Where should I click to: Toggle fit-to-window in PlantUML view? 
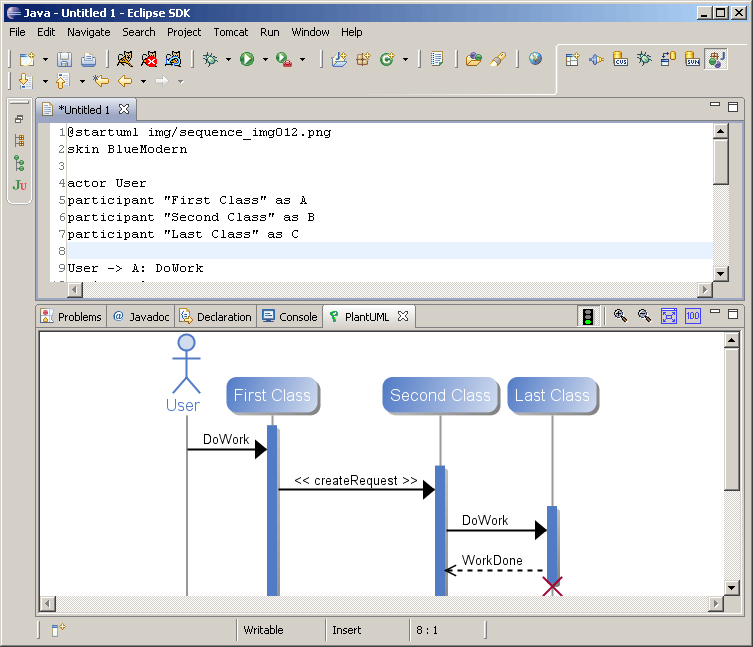[668, 316]
